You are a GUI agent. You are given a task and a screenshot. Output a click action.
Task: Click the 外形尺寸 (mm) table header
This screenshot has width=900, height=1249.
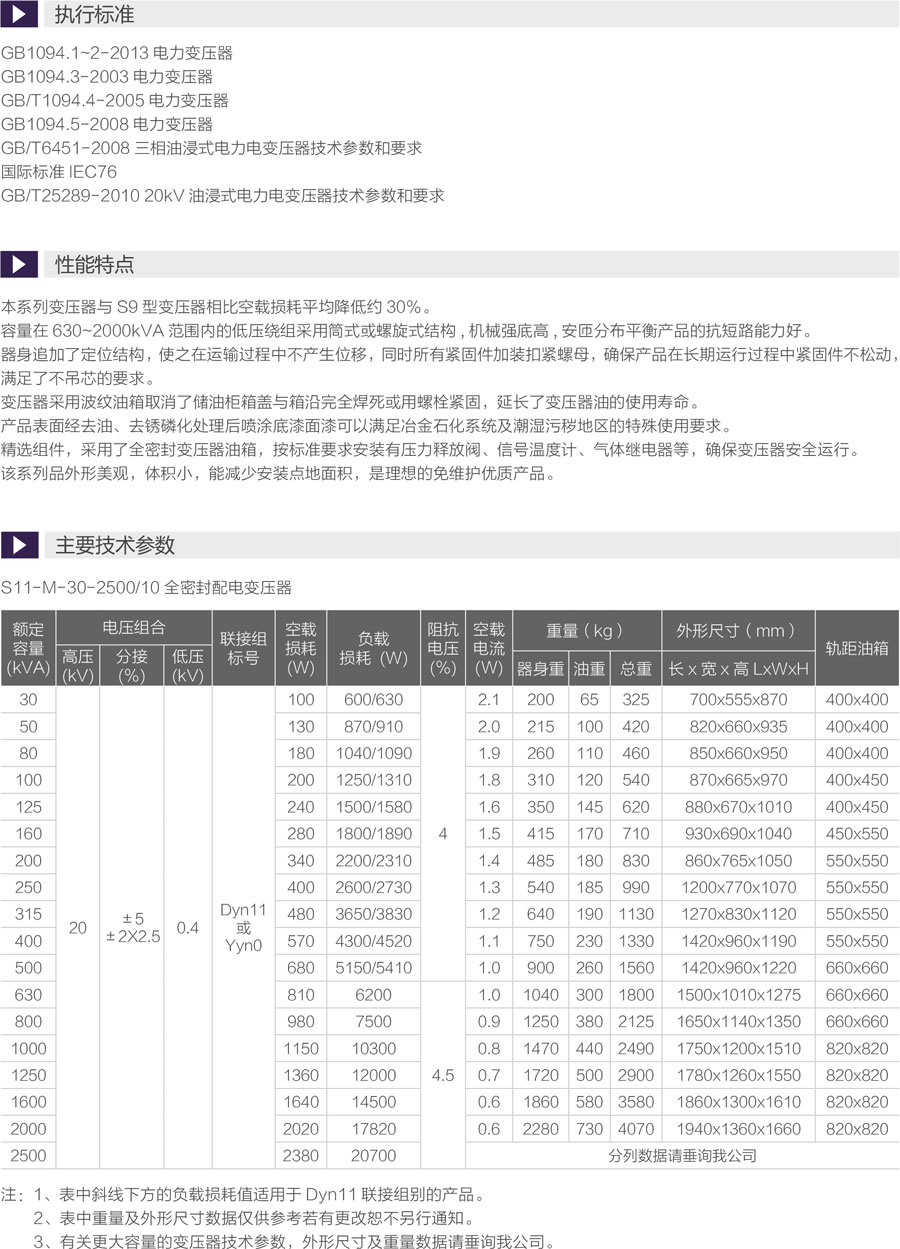[x=737, y=630]
